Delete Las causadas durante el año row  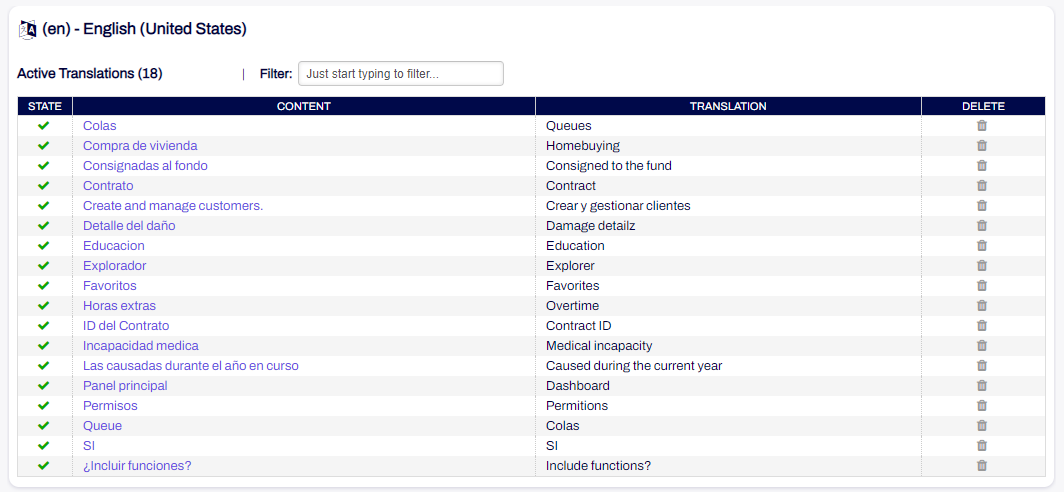981,366
